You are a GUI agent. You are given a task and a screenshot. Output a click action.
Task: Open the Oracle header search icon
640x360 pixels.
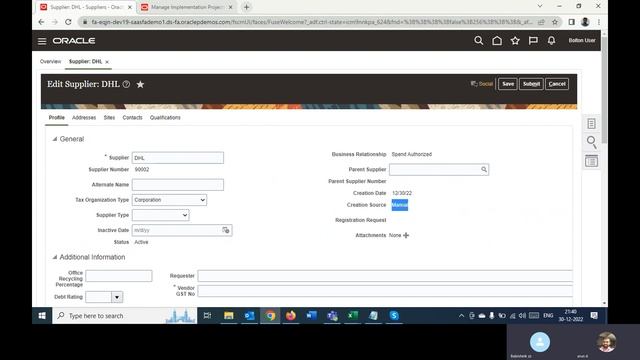tap(478, 40)
